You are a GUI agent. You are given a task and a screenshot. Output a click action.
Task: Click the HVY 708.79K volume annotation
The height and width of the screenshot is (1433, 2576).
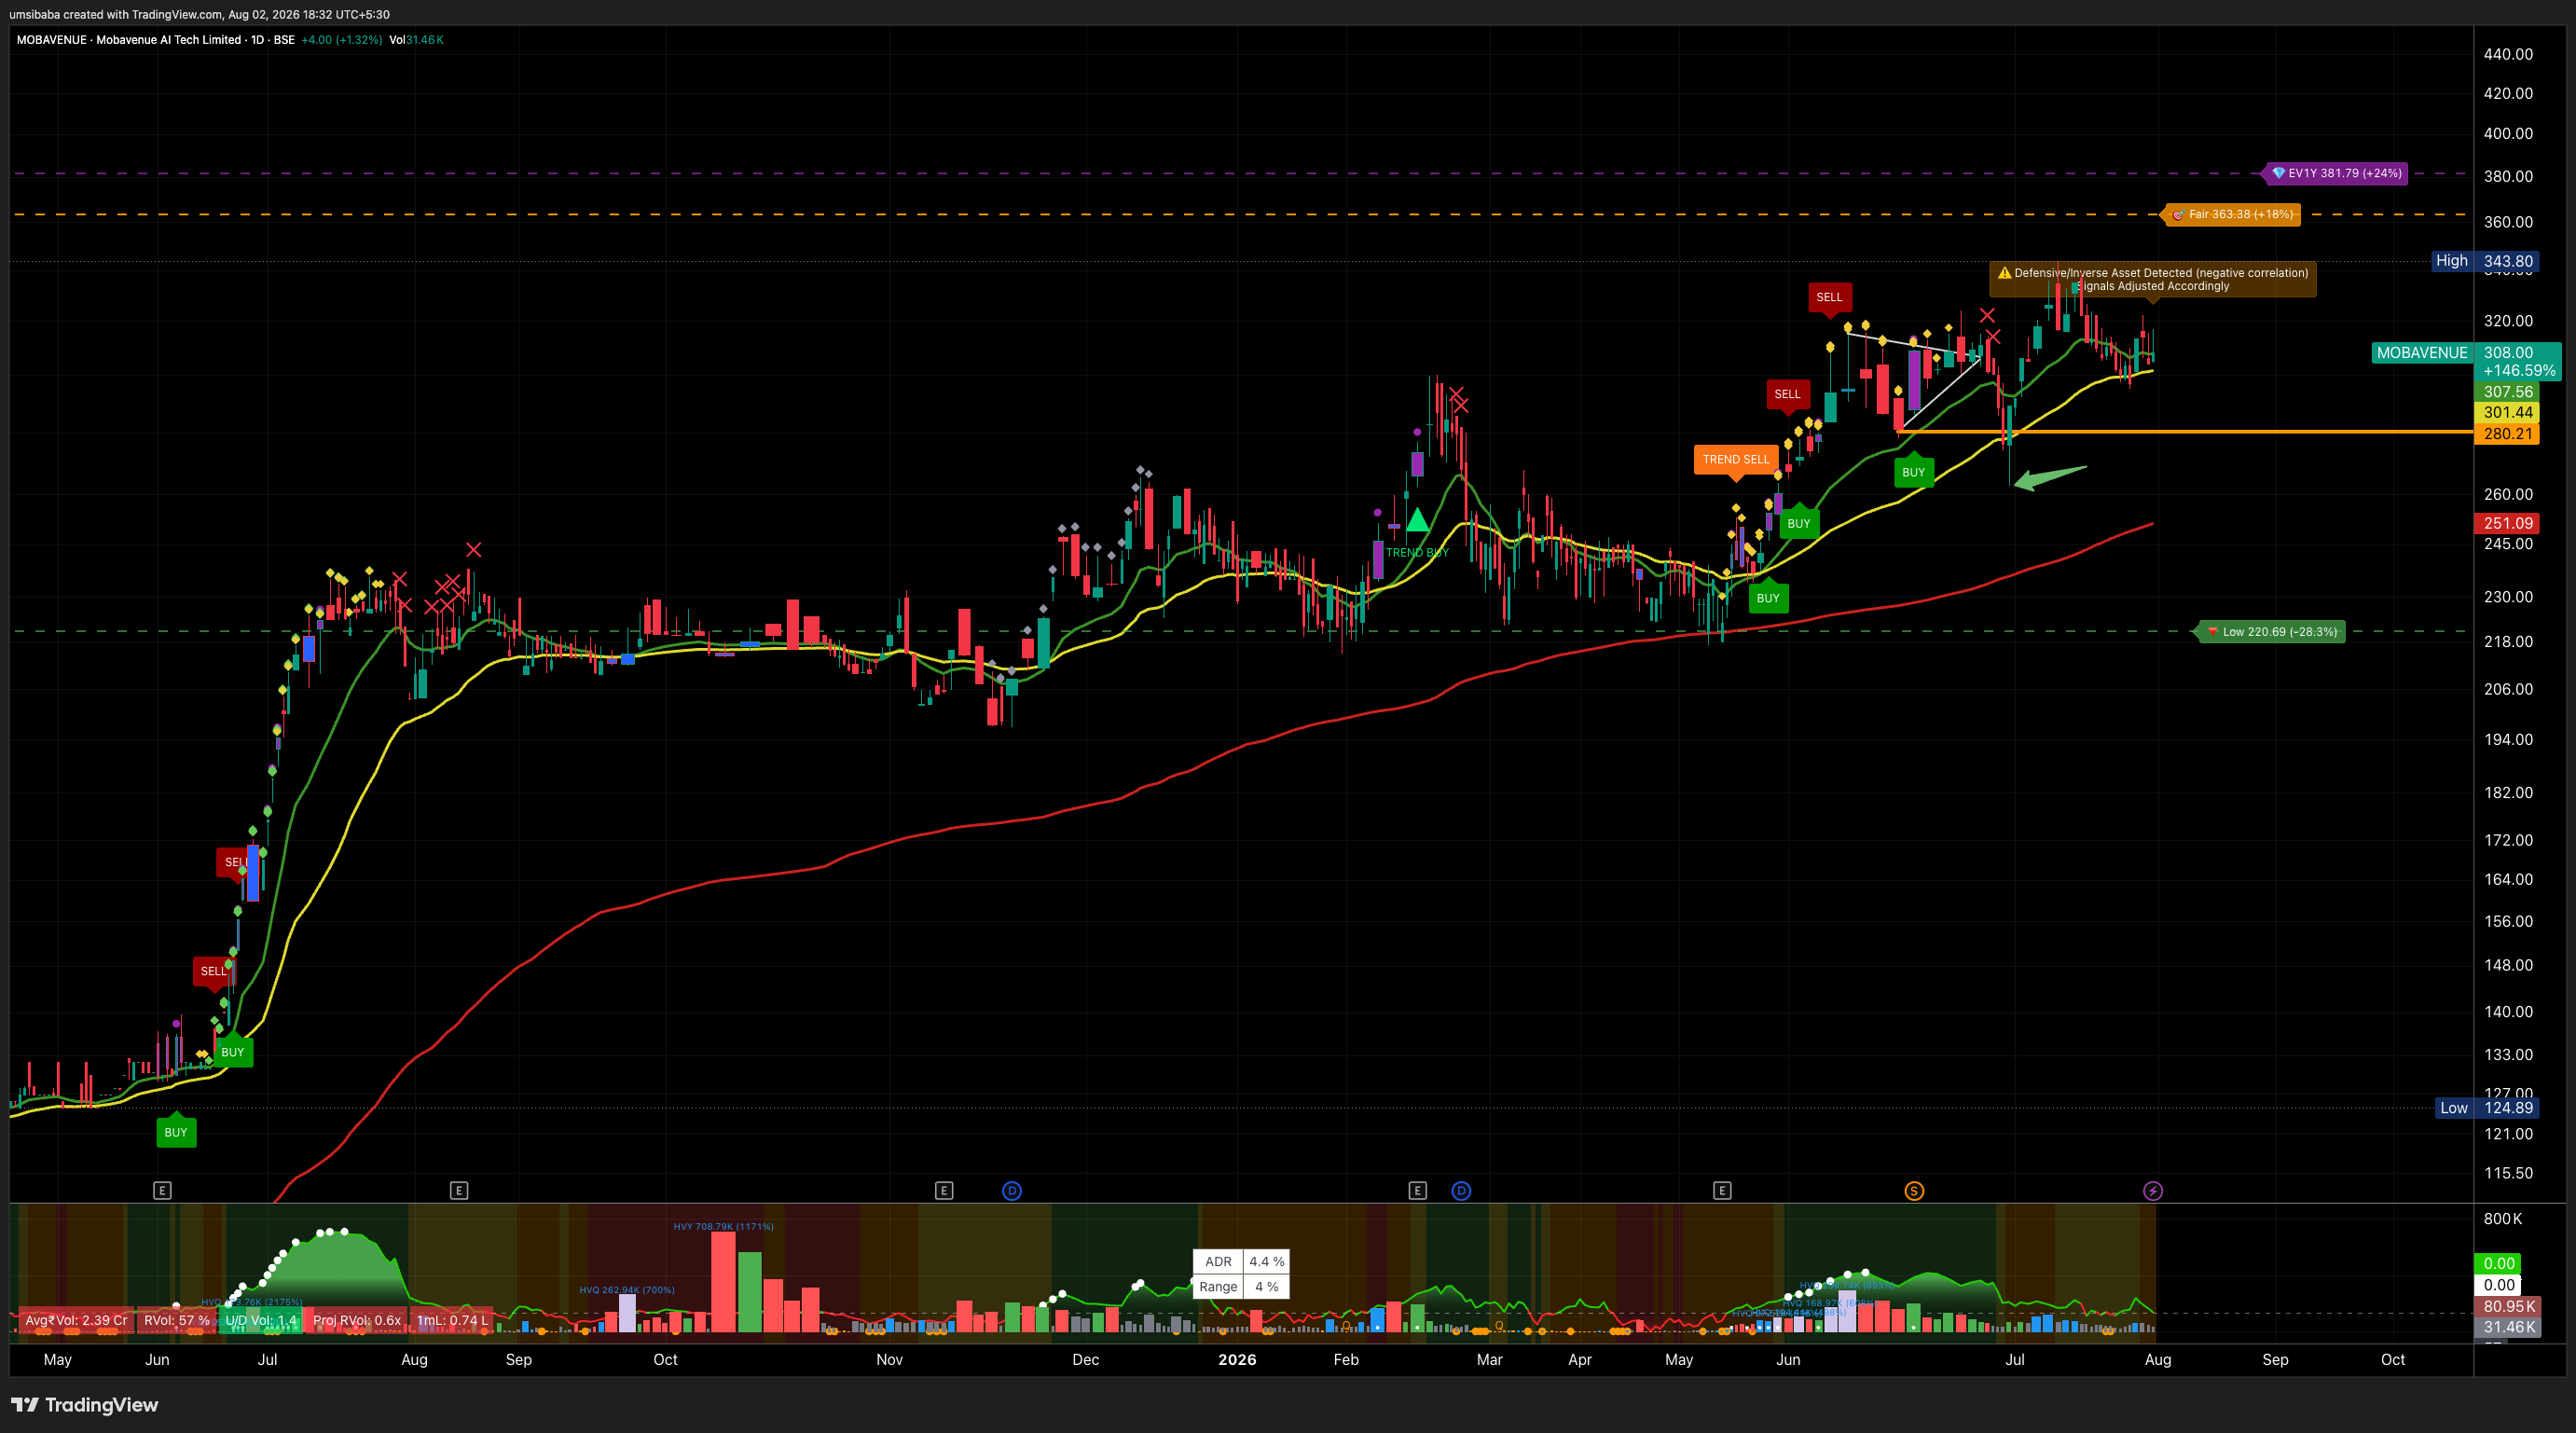[x=723, y=1226]
